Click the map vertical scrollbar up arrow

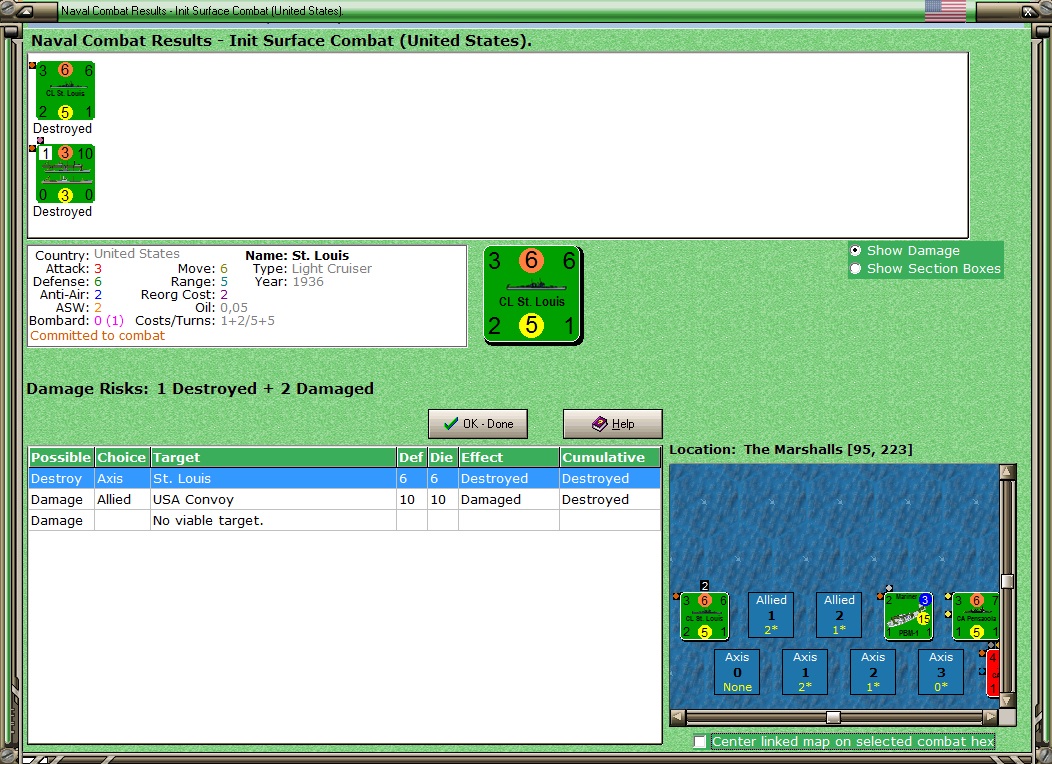click(1006, 472)
